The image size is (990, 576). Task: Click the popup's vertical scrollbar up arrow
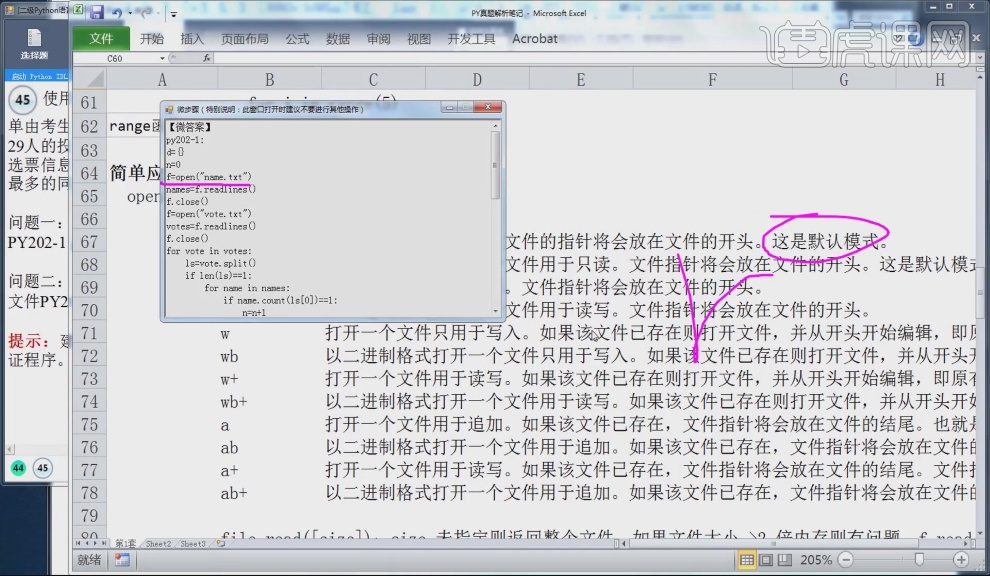[495, 126]
